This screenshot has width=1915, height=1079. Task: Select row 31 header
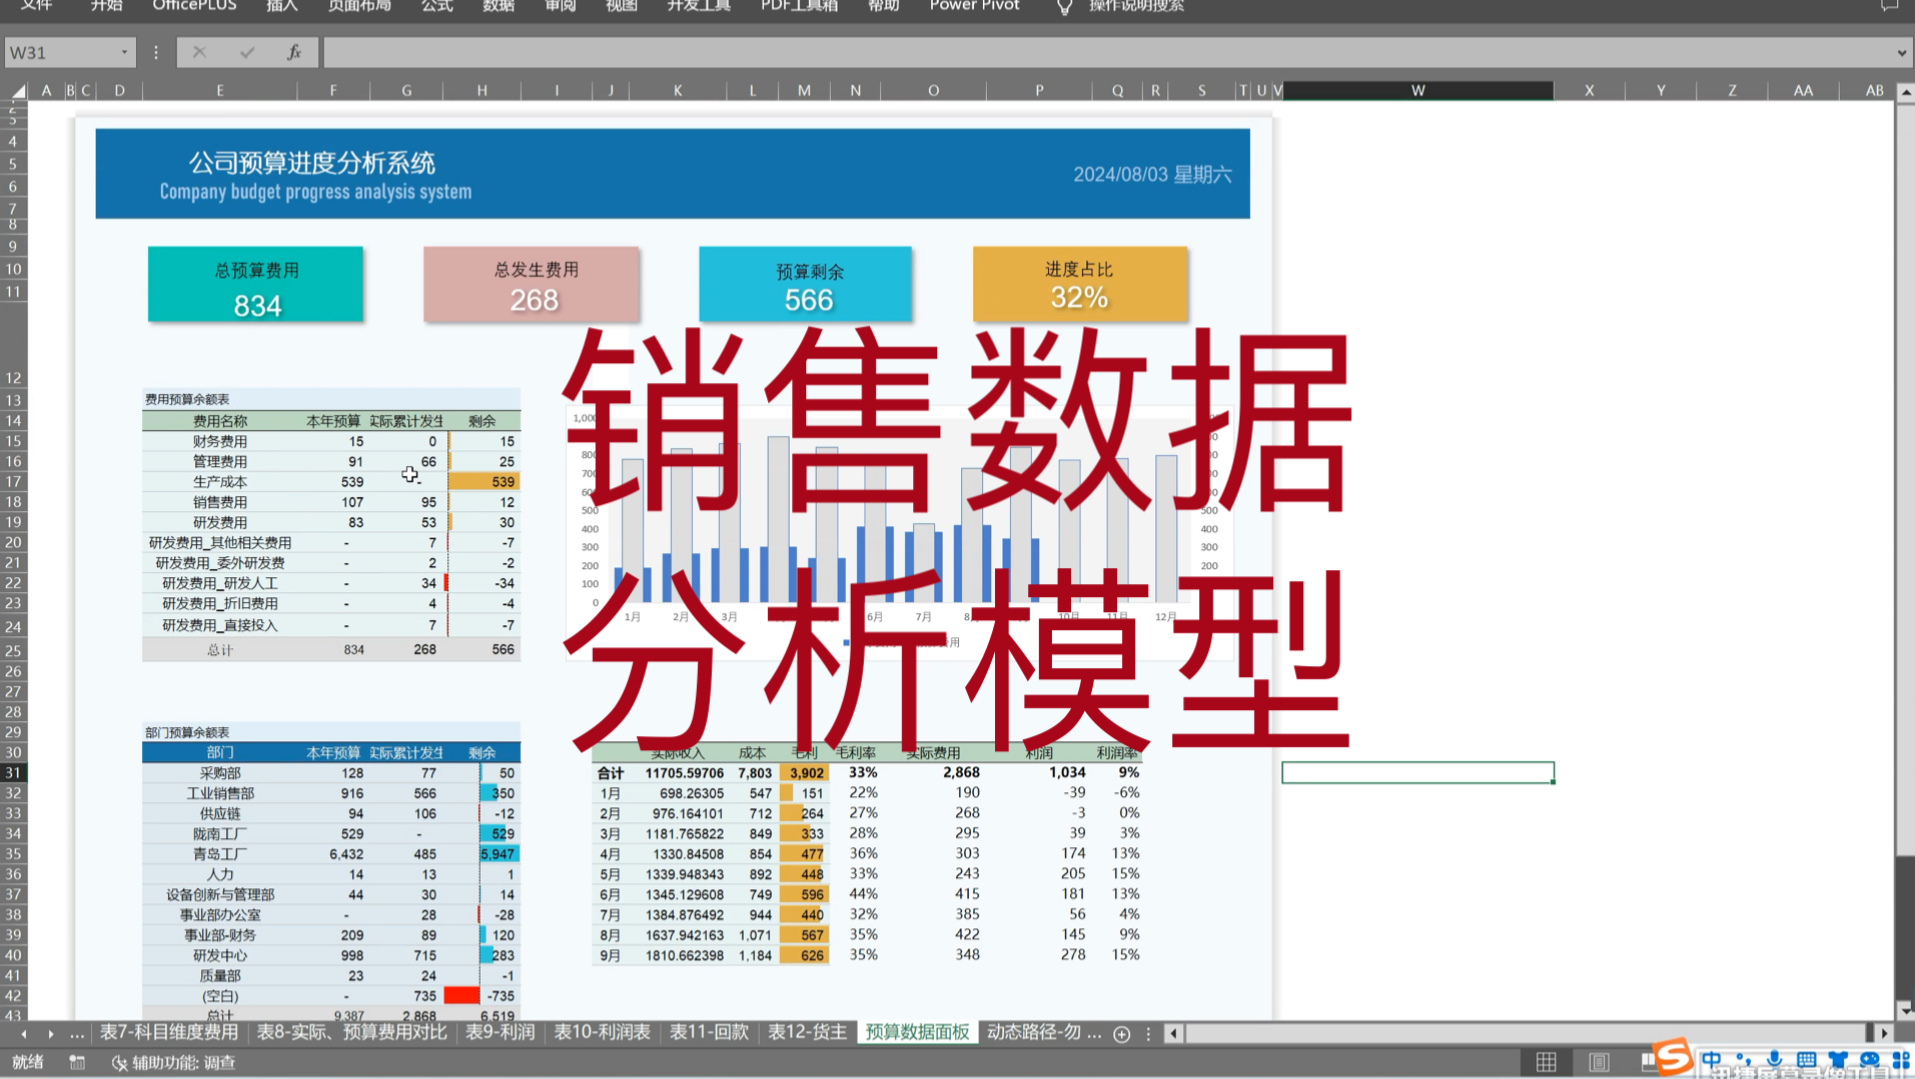point(13,773)
